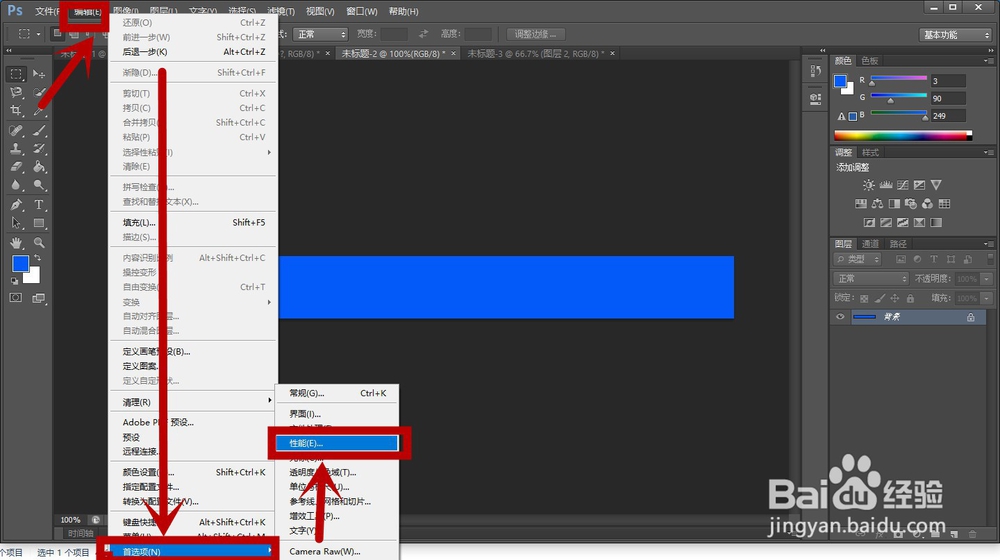The height and width of the screenshot is (560, 1000).
Task: Choose Camera Raw(W)... in preferences submenu
Action: pos(337,552)
